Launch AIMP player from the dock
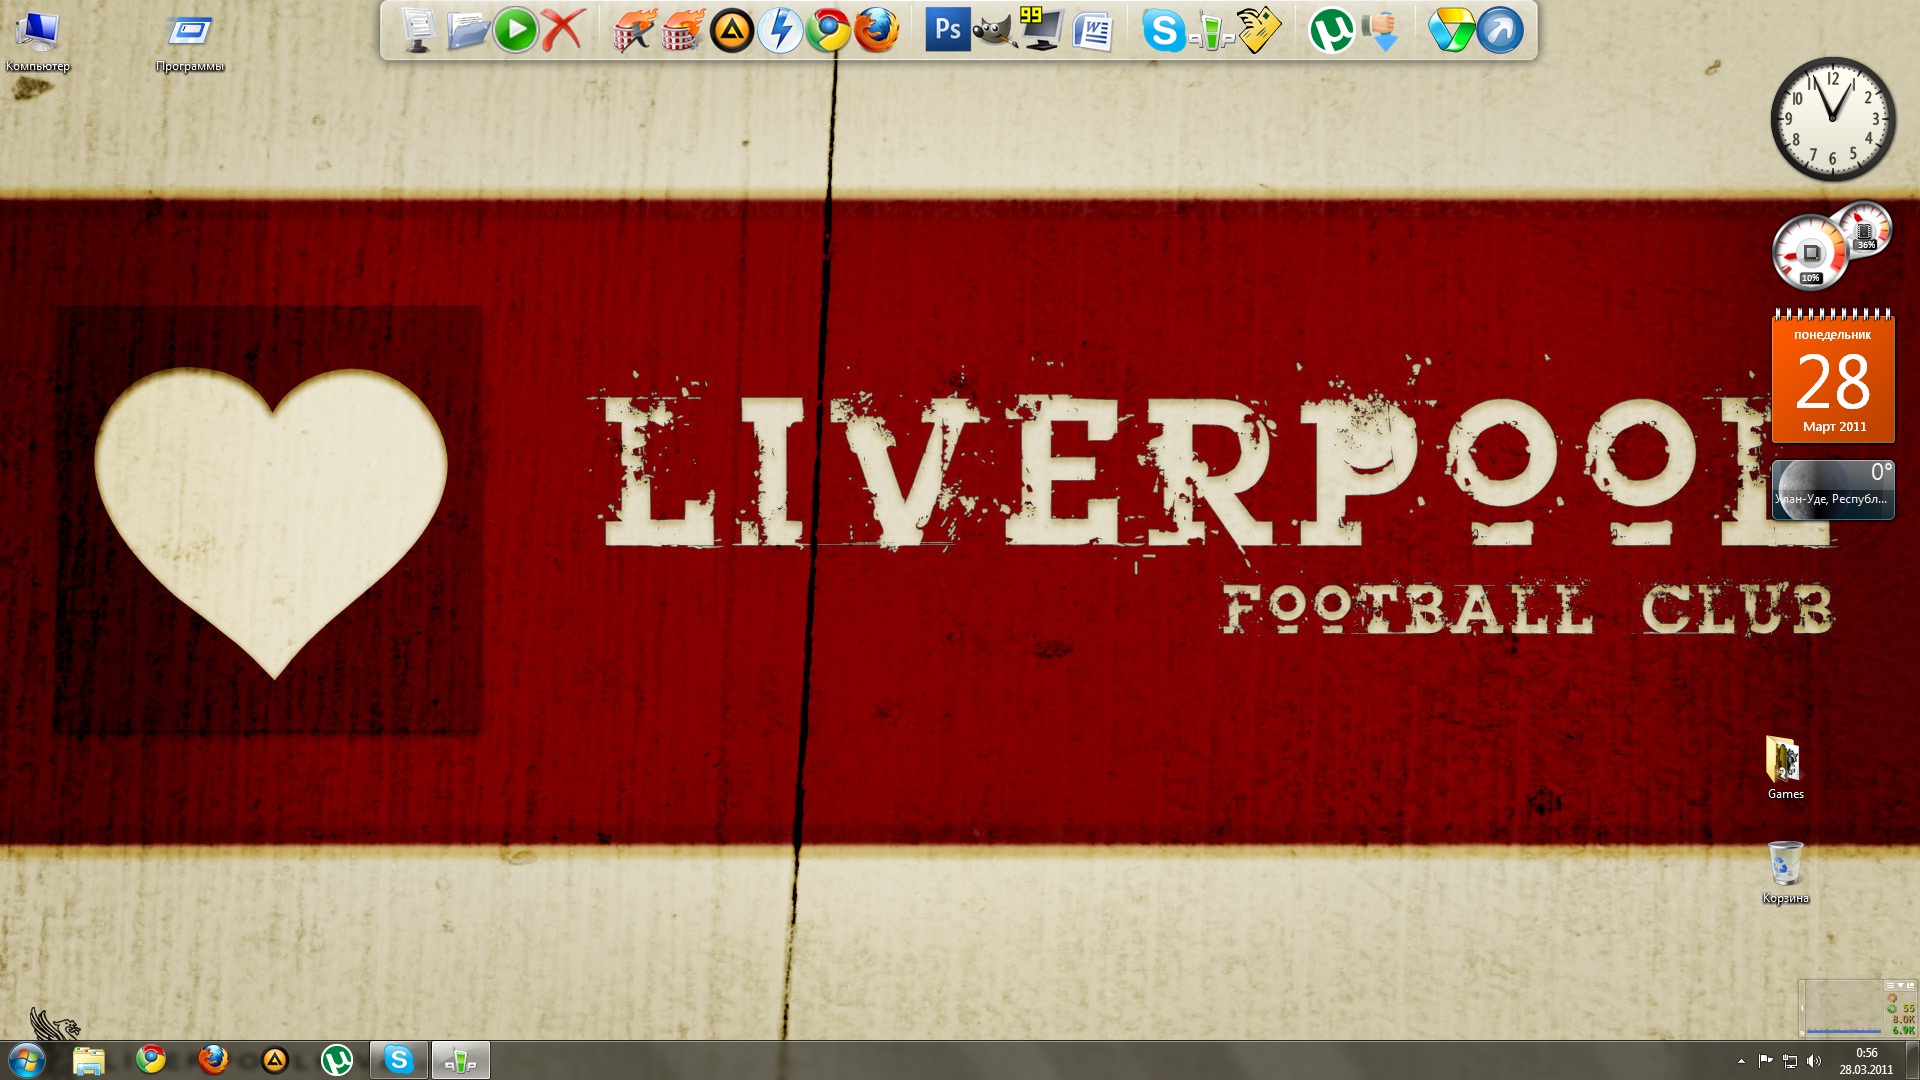Image resolution: width=1920 pixels, height=1080 pixels. pos(732,31)
